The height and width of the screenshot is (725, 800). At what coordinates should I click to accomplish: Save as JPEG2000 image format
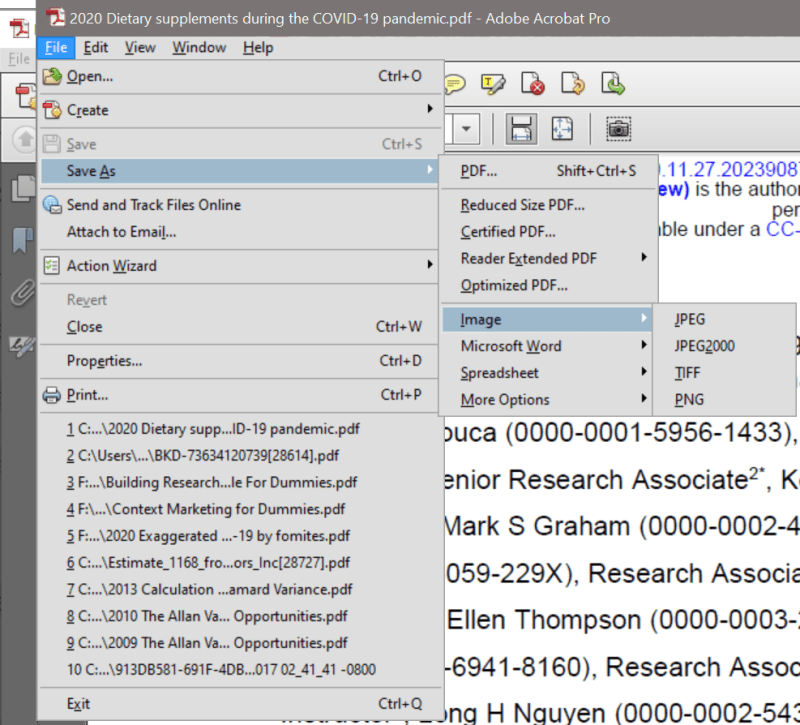[724, 346]
